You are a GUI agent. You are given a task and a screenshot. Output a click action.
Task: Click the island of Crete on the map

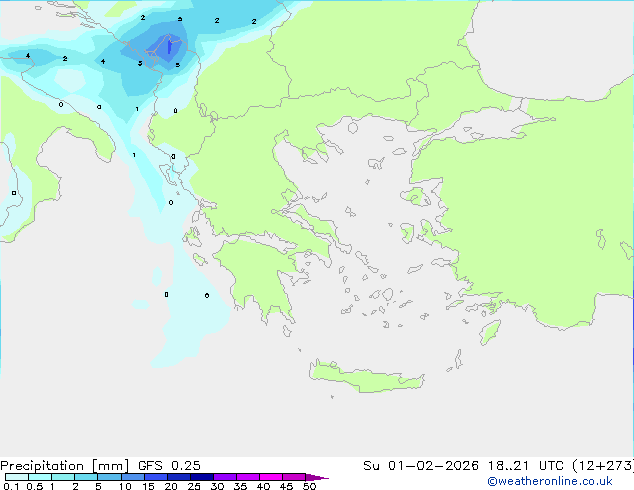[366, 378]
